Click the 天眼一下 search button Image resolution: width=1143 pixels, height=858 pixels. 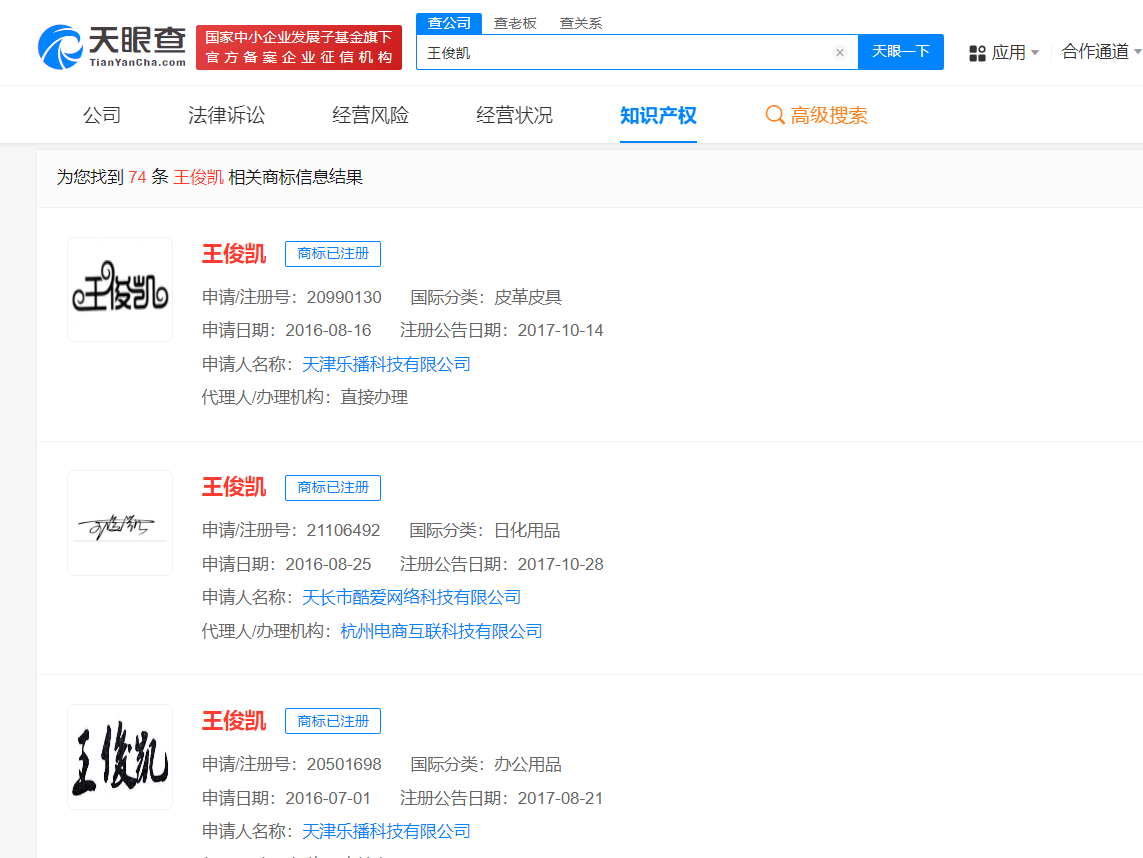[901, 52]
